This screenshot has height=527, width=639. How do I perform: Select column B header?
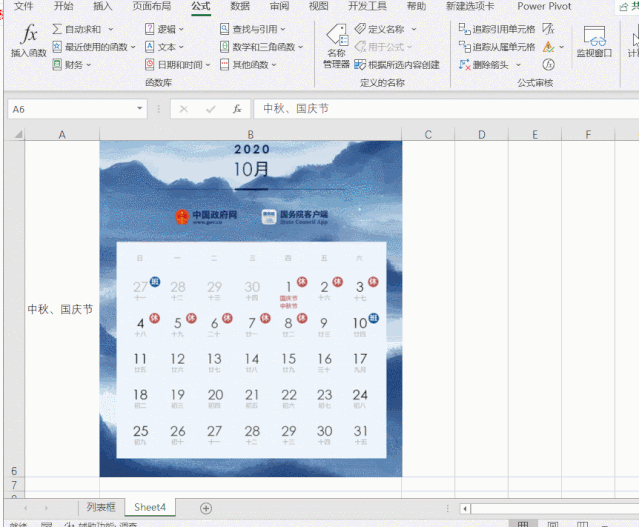pyautogui.click(x=251, y=134)
